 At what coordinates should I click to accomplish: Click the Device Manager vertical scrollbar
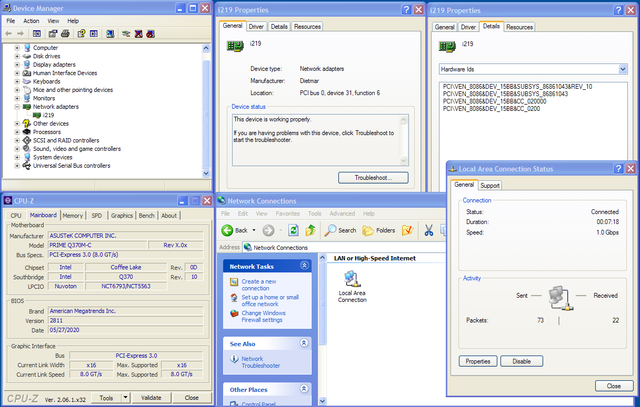206,111
